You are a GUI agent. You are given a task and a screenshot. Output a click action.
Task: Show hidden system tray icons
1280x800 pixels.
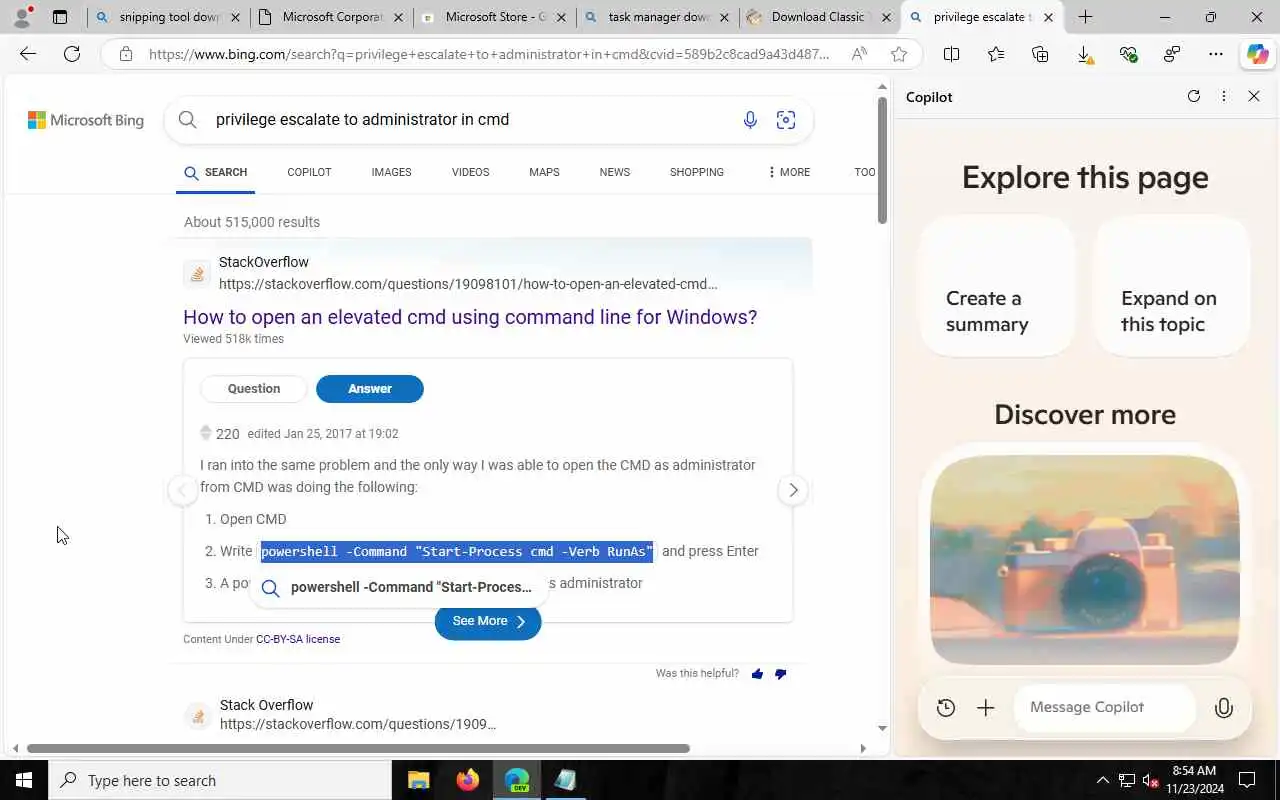coord(1103,780)
